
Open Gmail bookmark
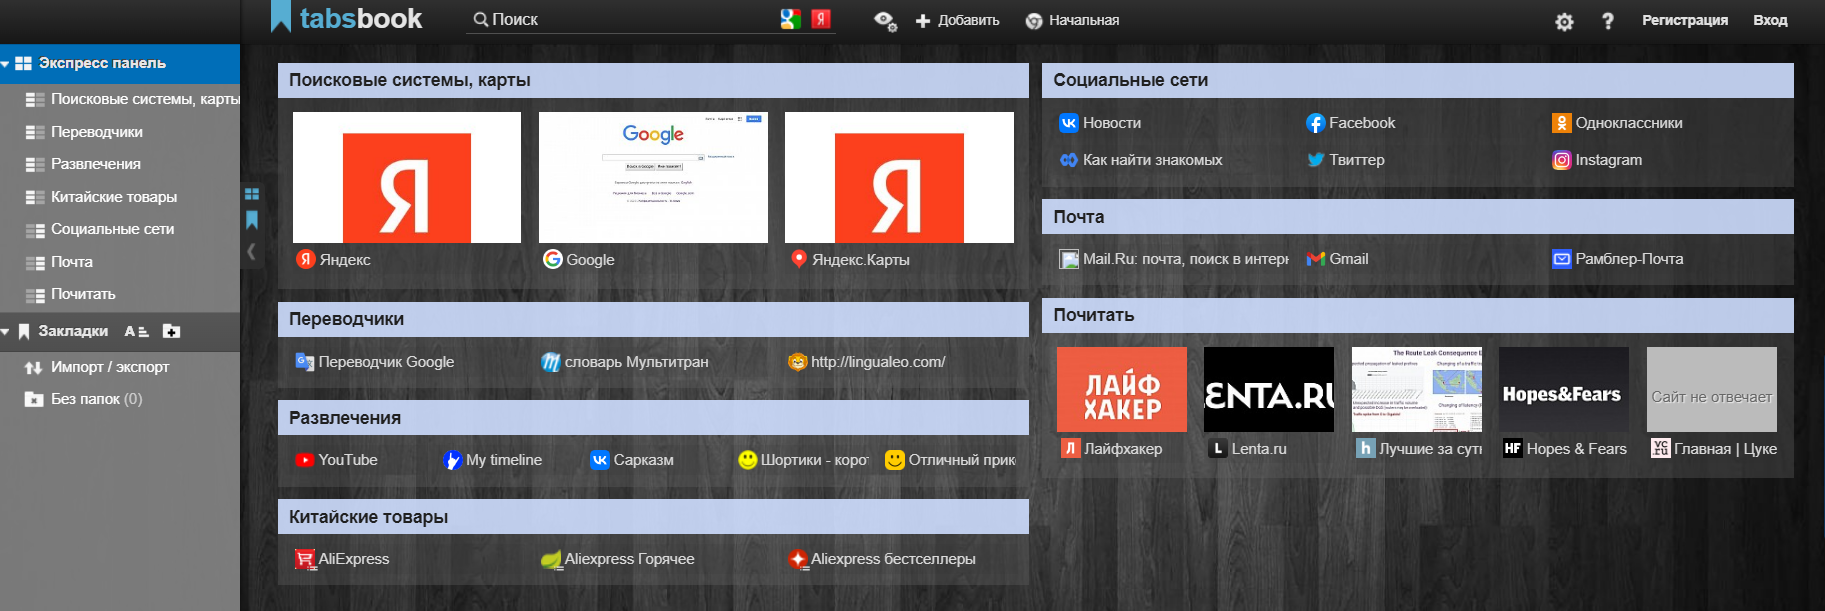(x=1337, y=259)
